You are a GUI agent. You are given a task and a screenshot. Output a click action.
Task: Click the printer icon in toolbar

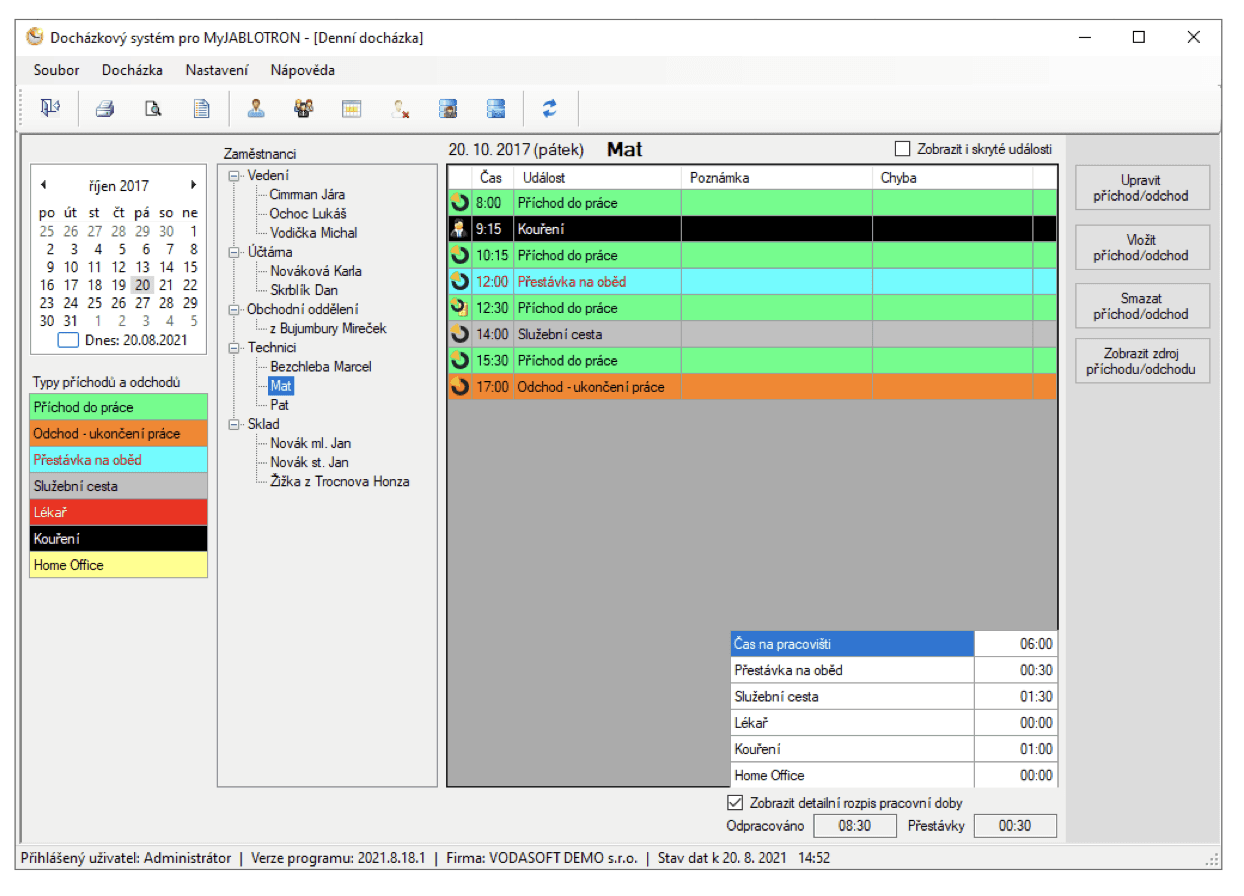tap(105, 109)
